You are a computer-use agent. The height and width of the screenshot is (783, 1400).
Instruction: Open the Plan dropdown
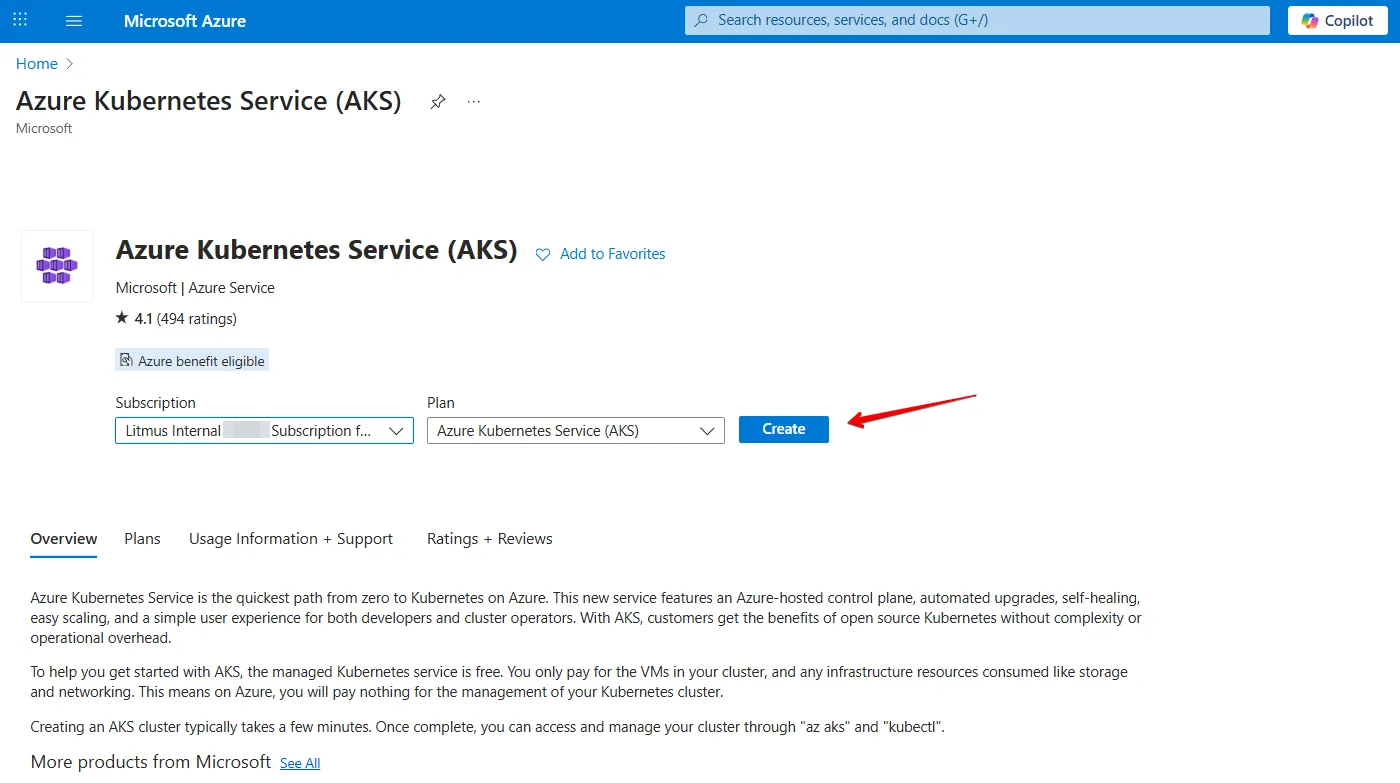click(x=576, y=430)
